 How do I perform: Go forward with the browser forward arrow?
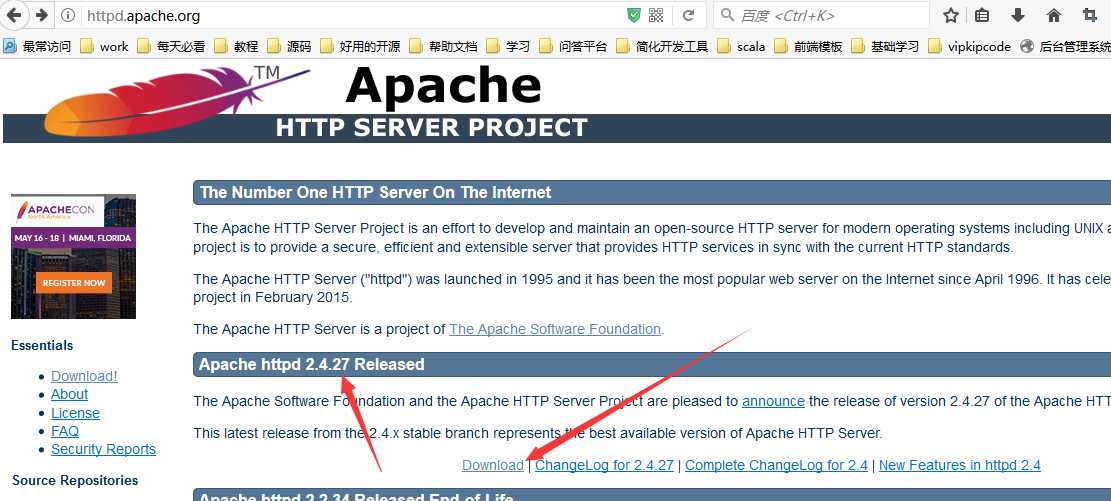coord(42,15)
